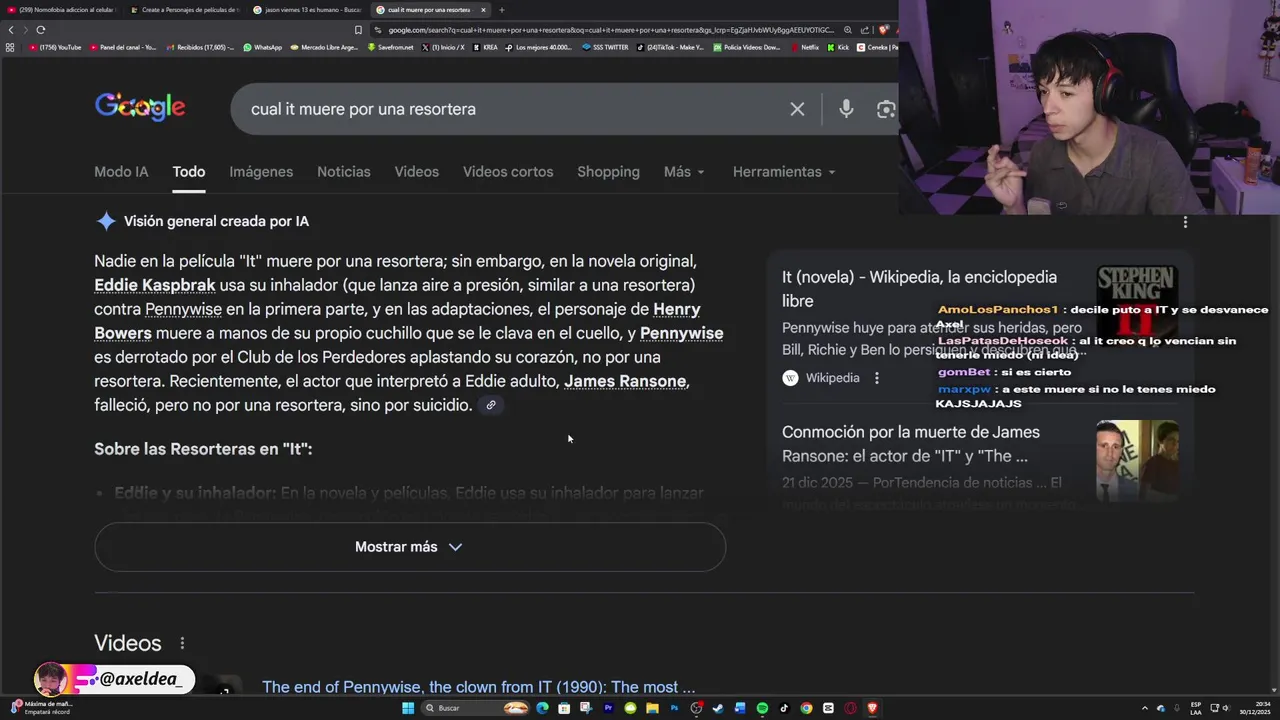Open TikTok from the taskbar
Screen dimensions: 1280x720
pos(784,708)
